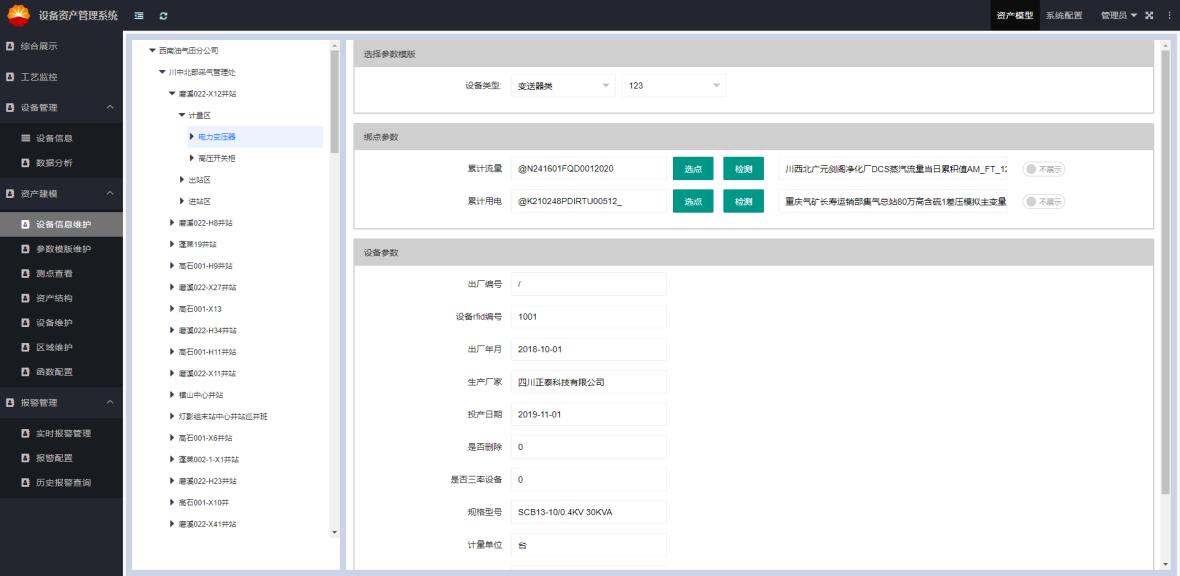Click 检测 button for 累计用电

click(x=743, y=201)
